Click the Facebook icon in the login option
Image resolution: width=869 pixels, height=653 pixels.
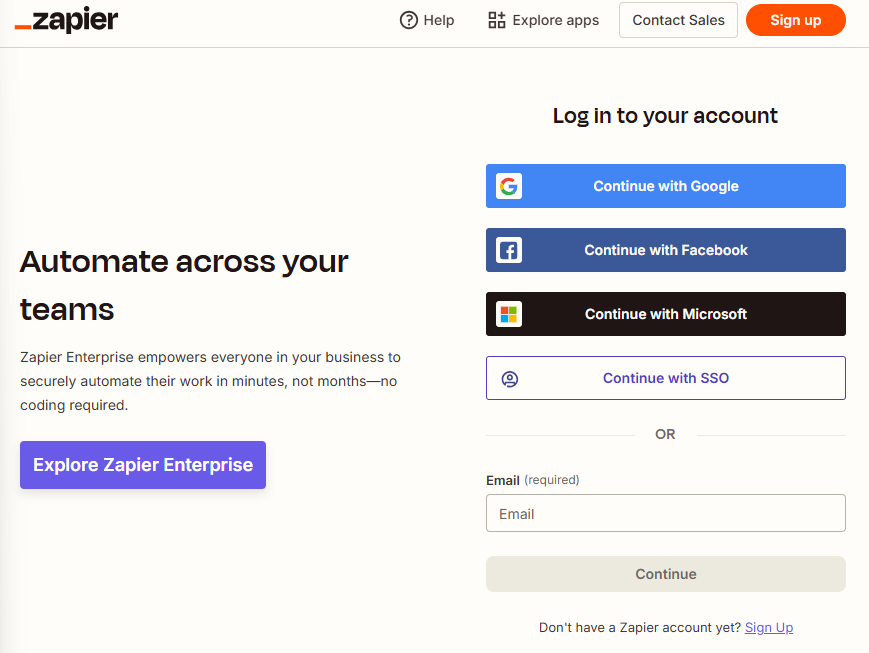pyautogui.click(x=509, y=250)
